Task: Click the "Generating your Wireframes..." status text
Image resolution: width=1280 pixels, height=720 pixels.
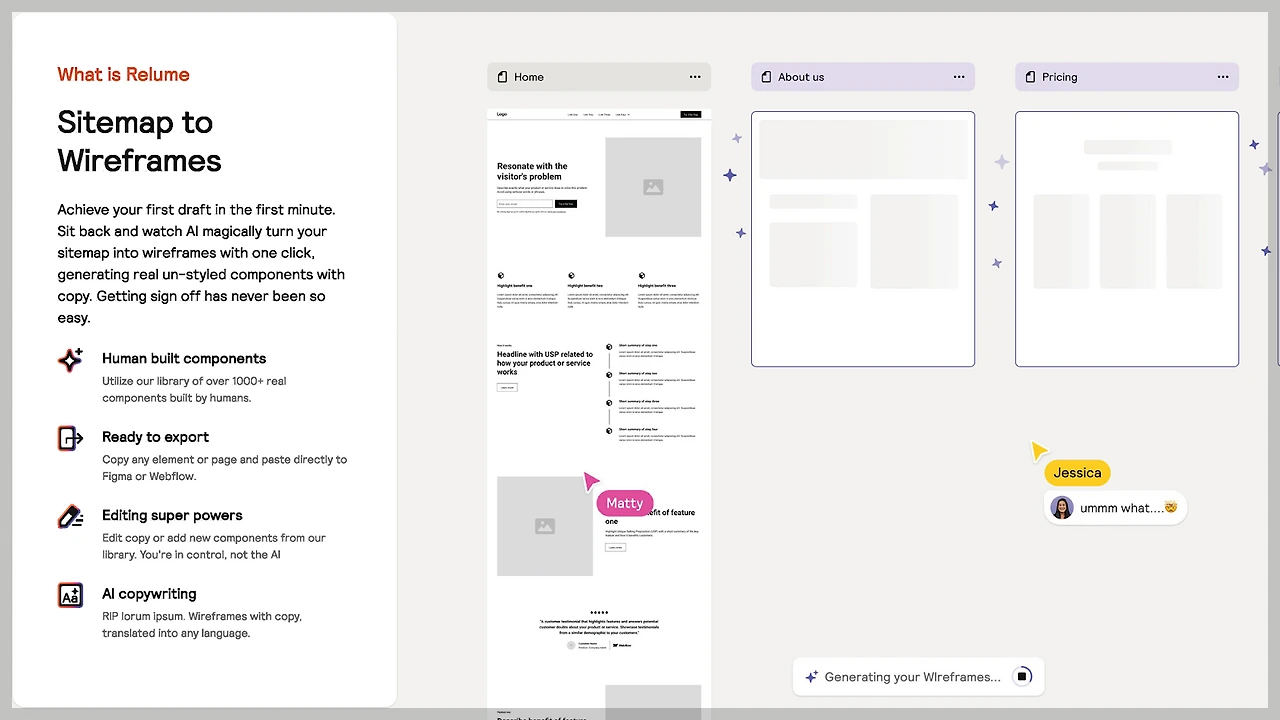Action: [x=912, y=677]
